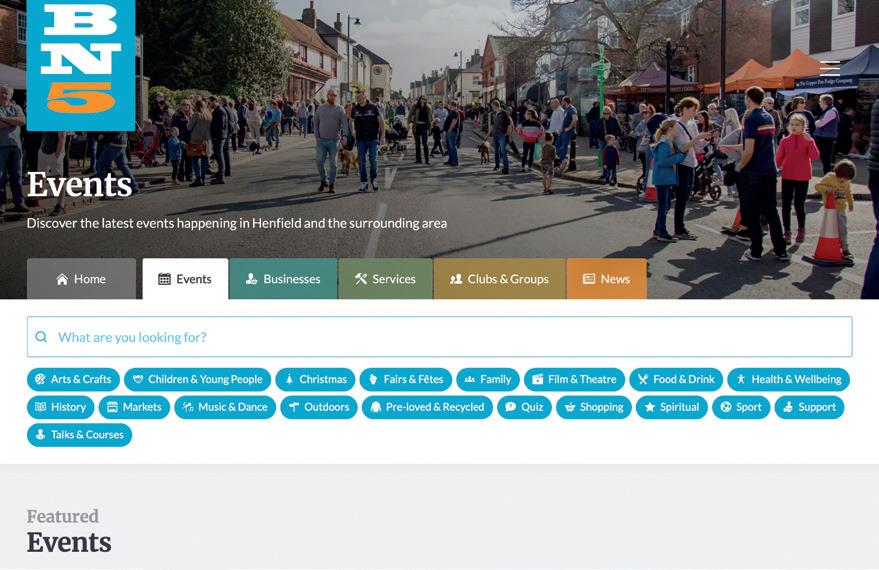Filter by the Spiritual star tag

click(672, 407)
